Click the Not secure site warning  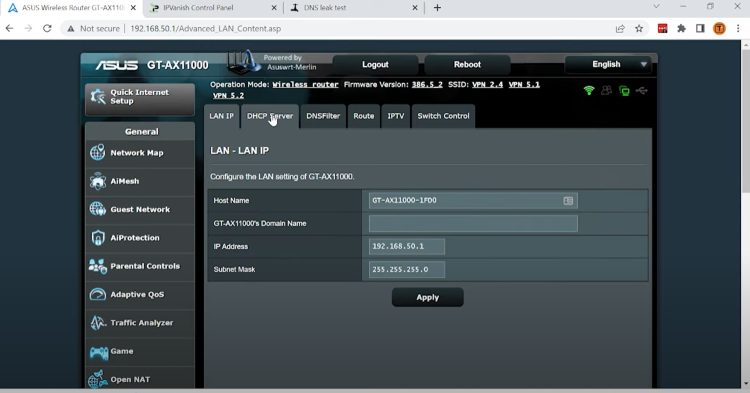pos(94,28)
